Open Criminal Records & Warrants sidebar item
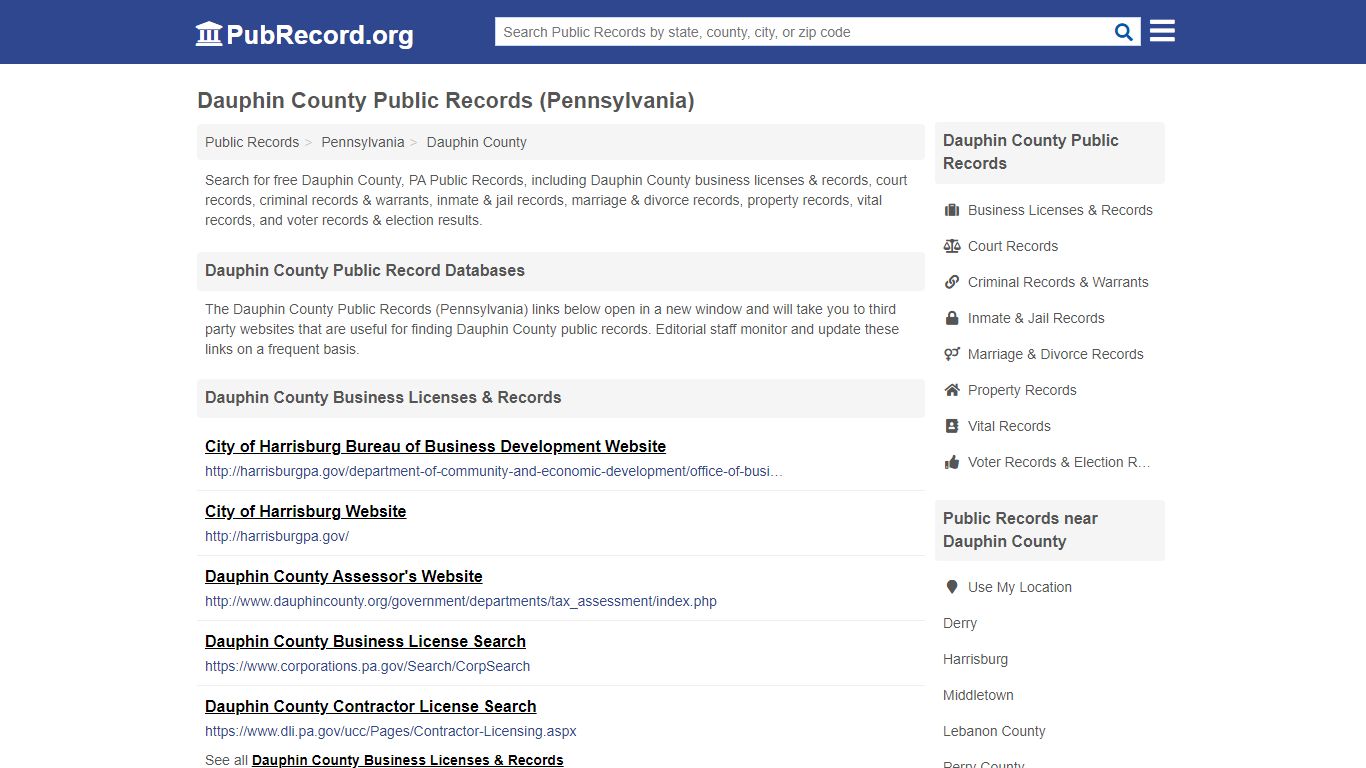Screen dimensions: 1366x768 click(1058, 282)
